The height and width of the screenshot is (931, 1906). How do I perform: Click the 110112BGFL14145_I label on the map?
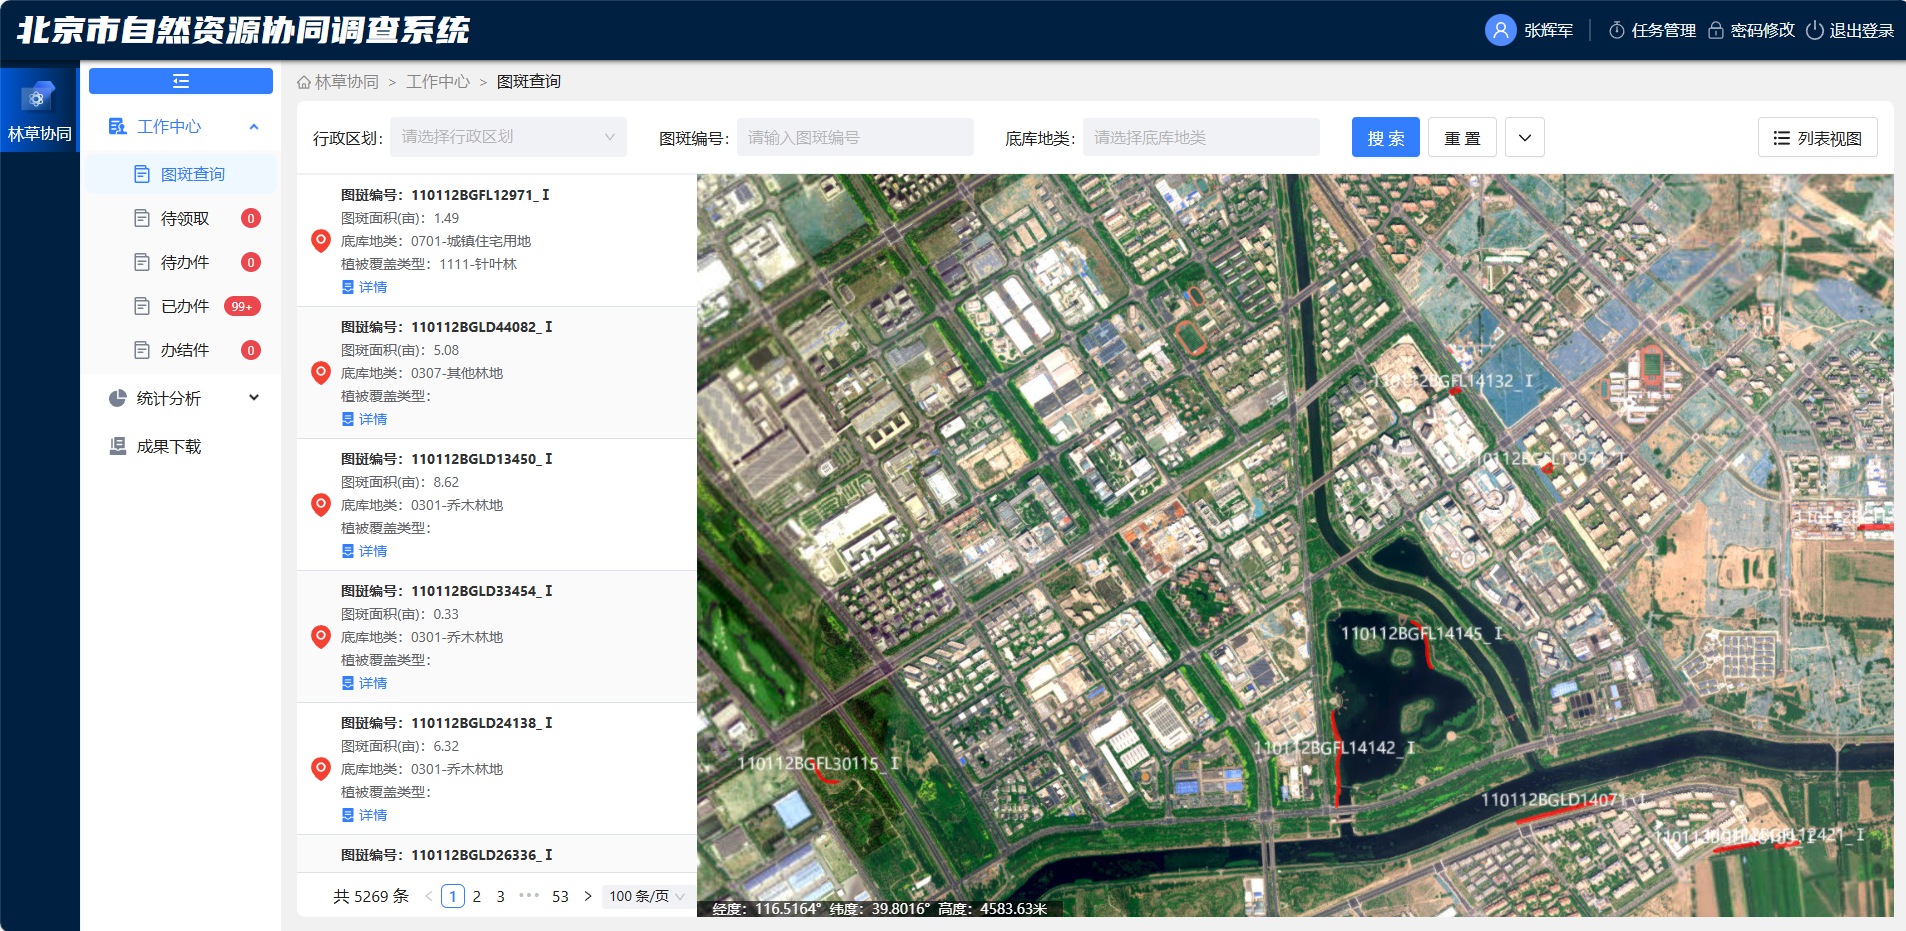pos(1422,633)
